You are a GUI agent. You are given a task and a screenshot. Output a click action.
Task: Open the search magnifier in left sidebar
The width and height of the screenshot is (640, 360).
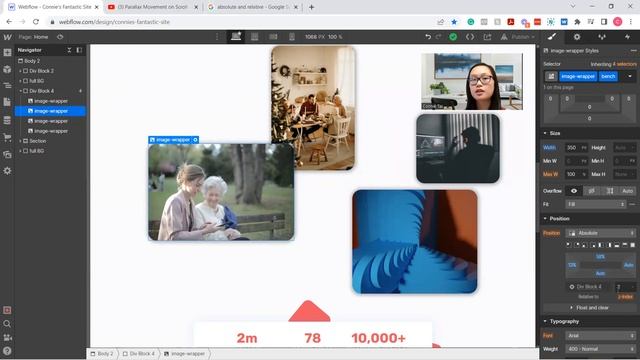click(7, 324)
